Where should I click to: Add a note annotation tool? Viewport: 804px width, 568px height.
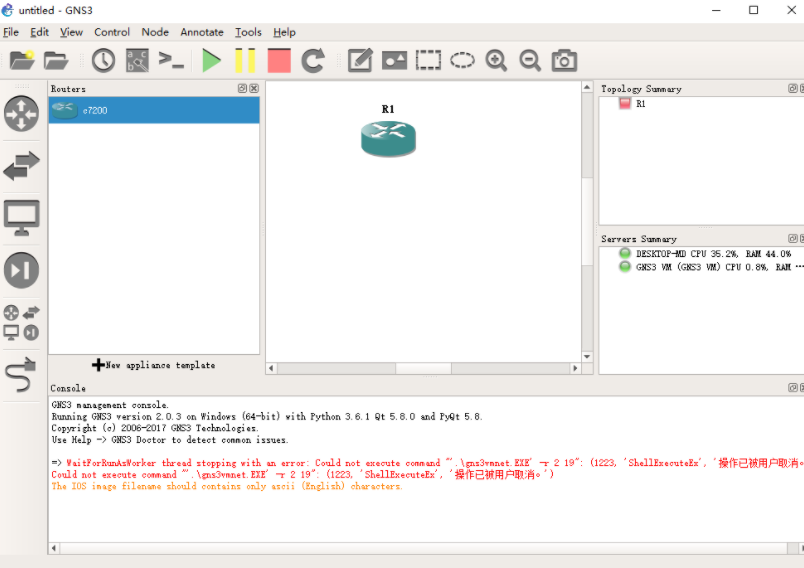360,60
